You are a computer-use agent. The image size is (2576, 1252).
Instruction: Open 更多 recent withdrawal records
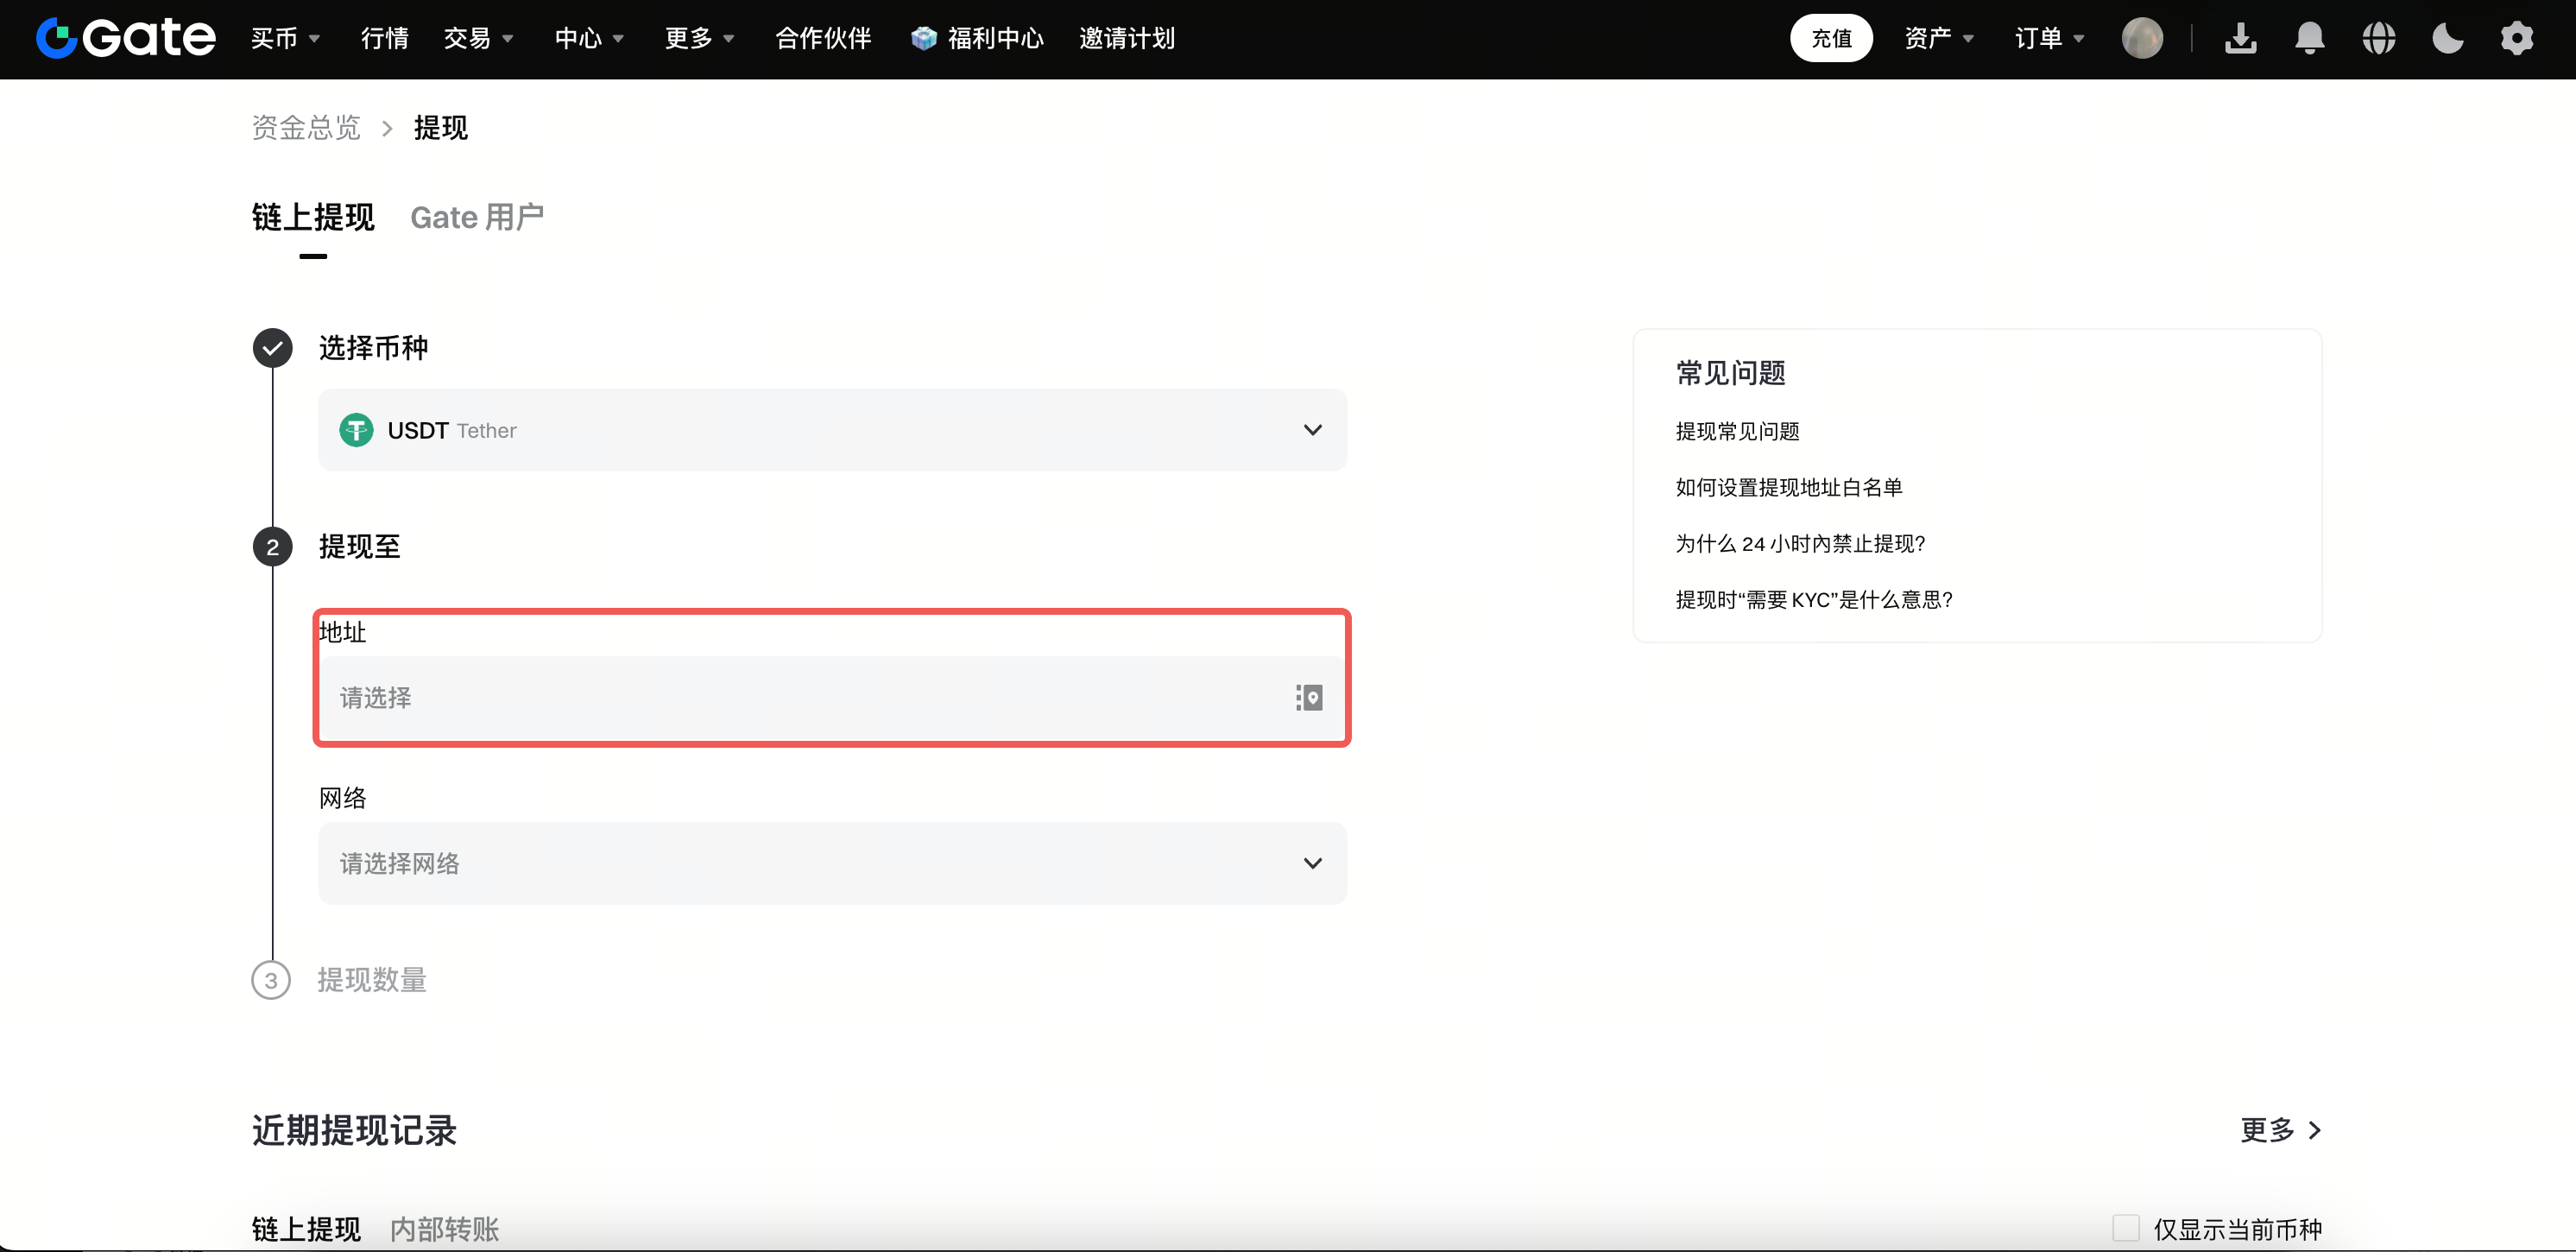[x=2280, y=1130]
